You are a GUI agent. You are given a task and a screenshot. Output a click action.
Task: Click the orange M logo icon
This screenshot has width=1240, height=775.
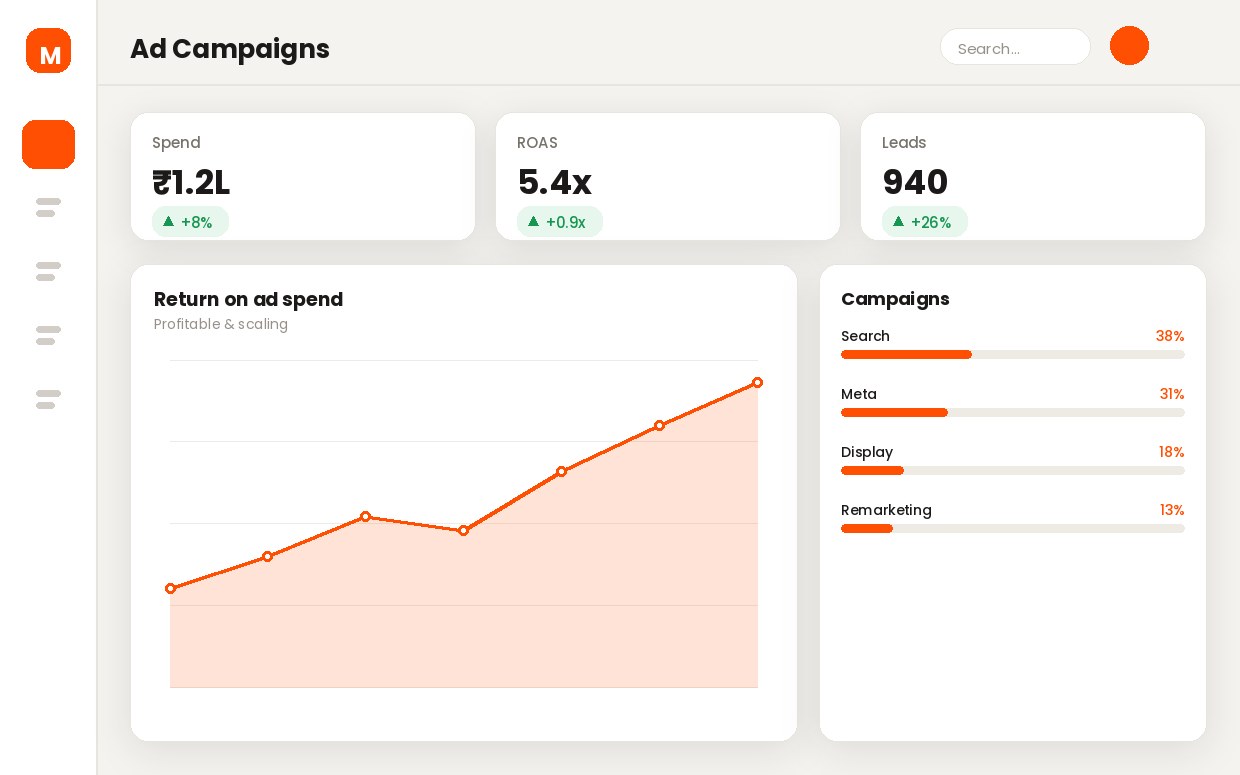click(x=48, y=50)
